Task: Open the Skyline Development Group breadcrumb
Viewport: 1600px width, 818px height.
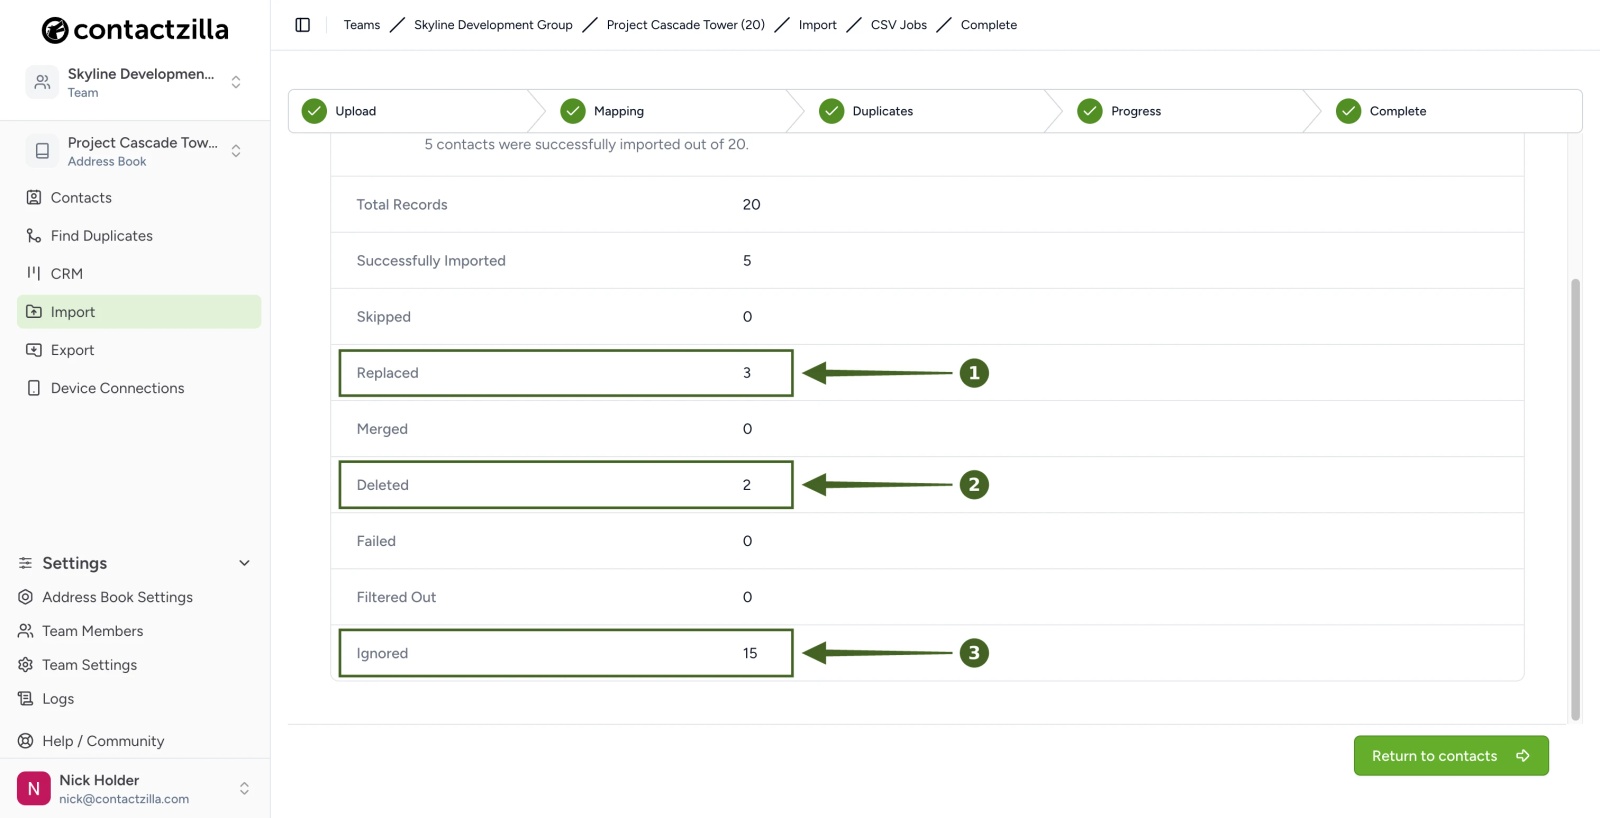Action: tap(493, 25)
